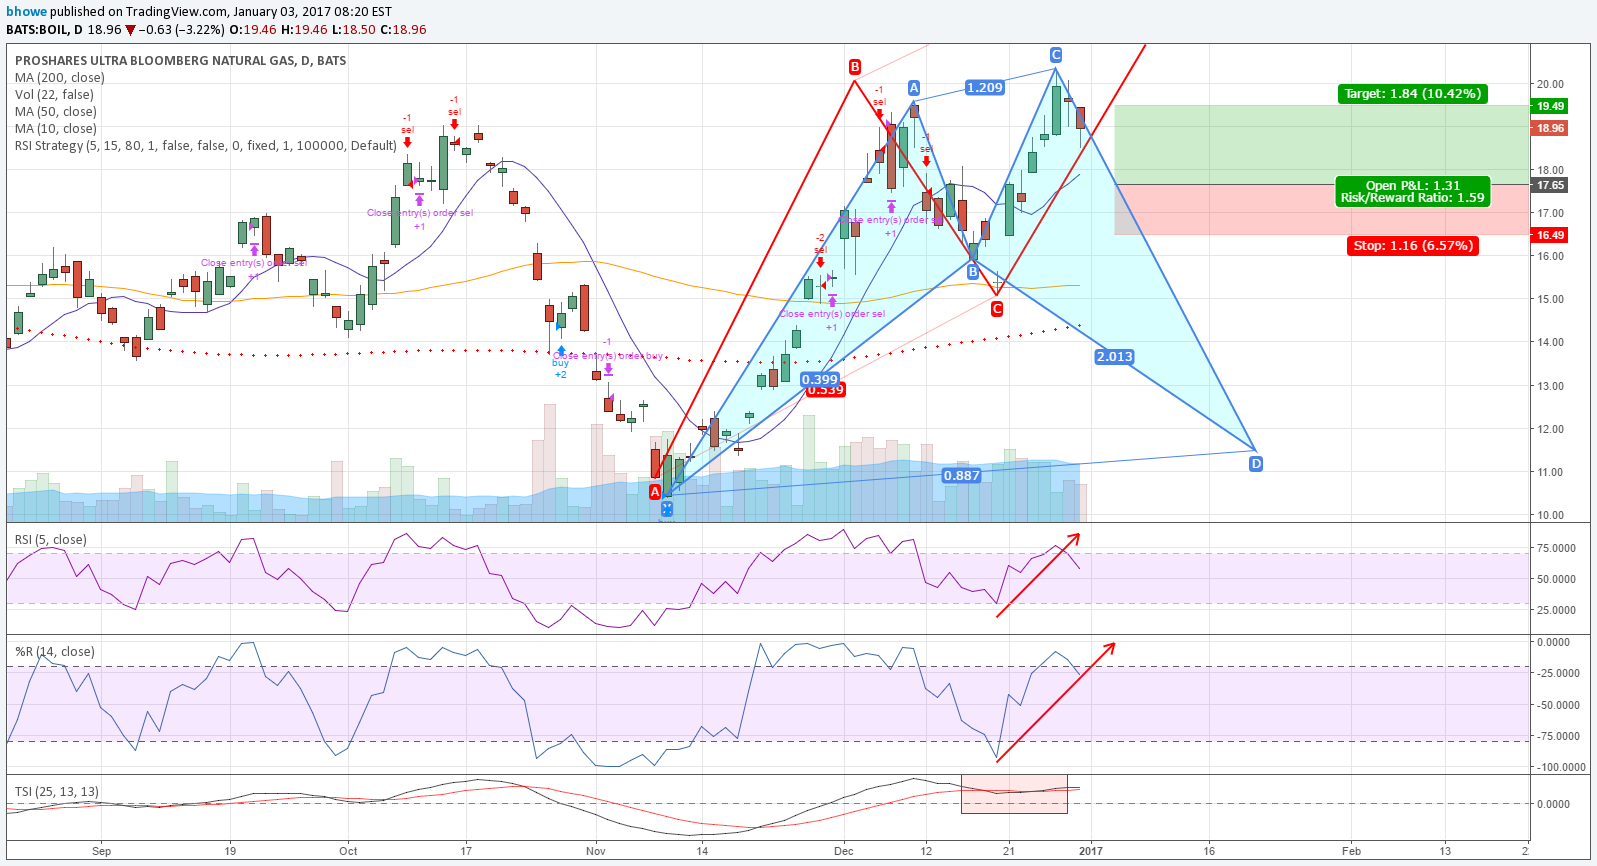Select the Vol (22, false) legend entry
The height and width of the screenshot is (866, 1597).
[x=55, y=95]
